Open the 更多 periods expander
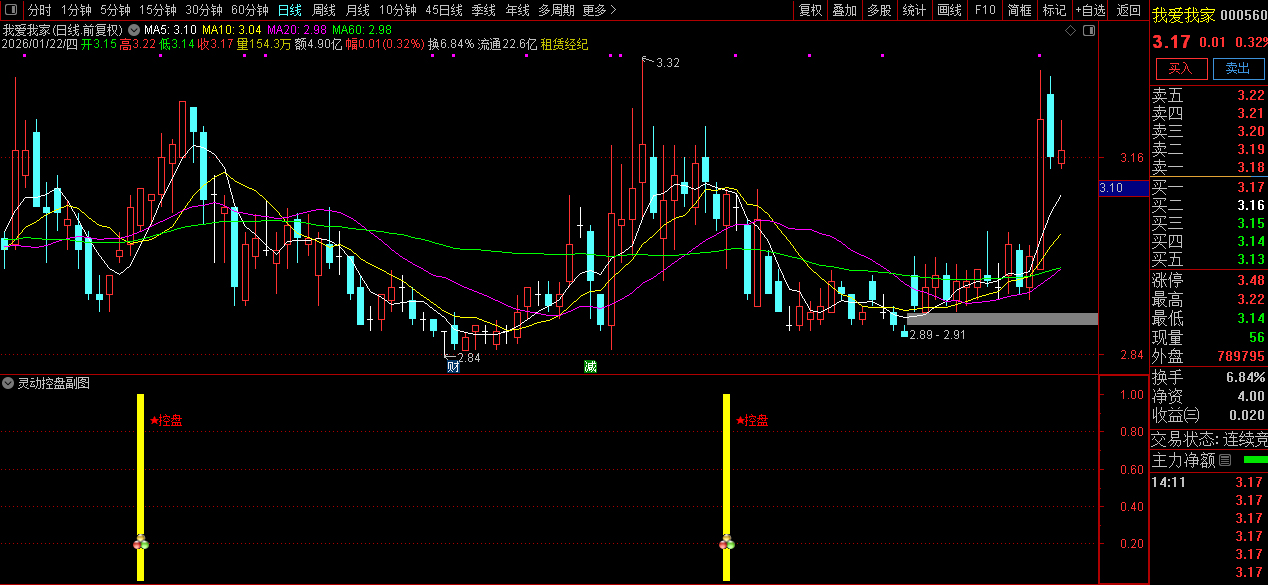Viewport: 1268px width, 585px height. click(599, 10)
